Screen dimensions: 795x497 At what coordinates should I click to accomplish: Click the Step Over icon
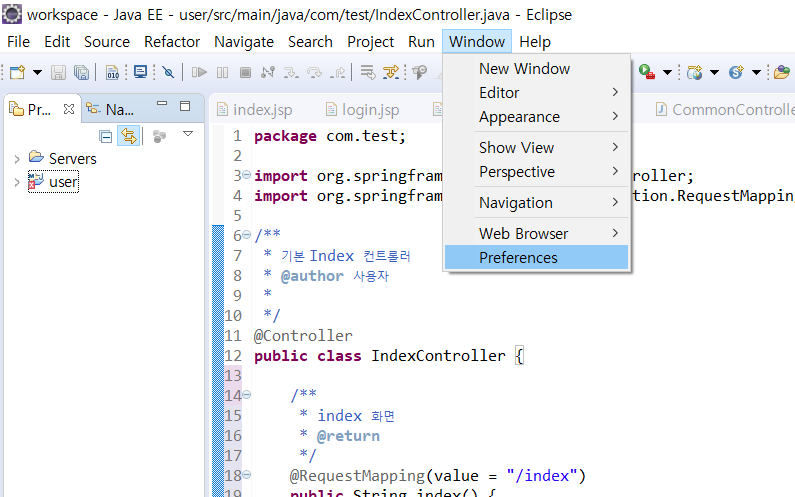(314, 73)
